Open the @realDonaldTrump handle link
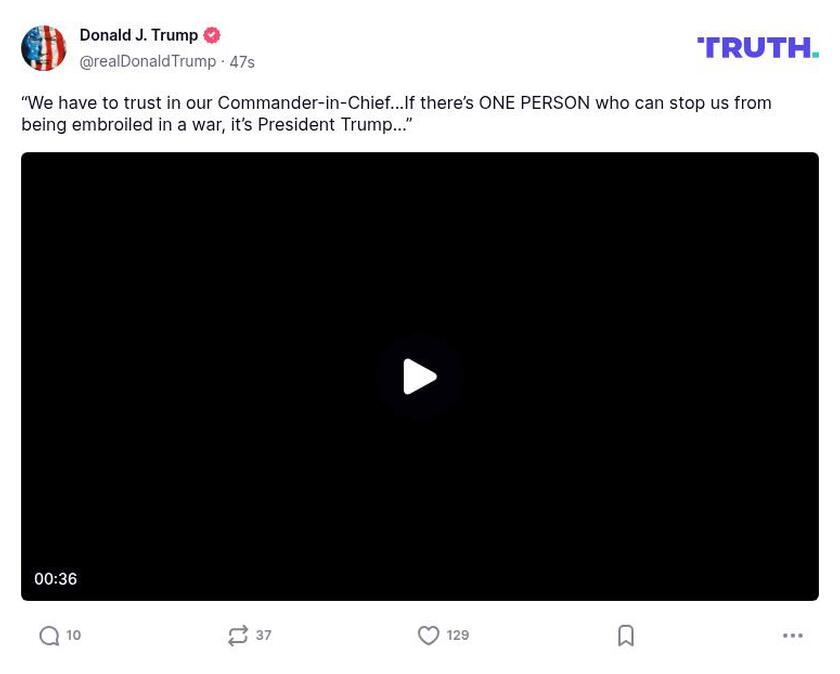The height and width of the screenshot is (674, 840). pyautogui.click(x=146, y=60)
